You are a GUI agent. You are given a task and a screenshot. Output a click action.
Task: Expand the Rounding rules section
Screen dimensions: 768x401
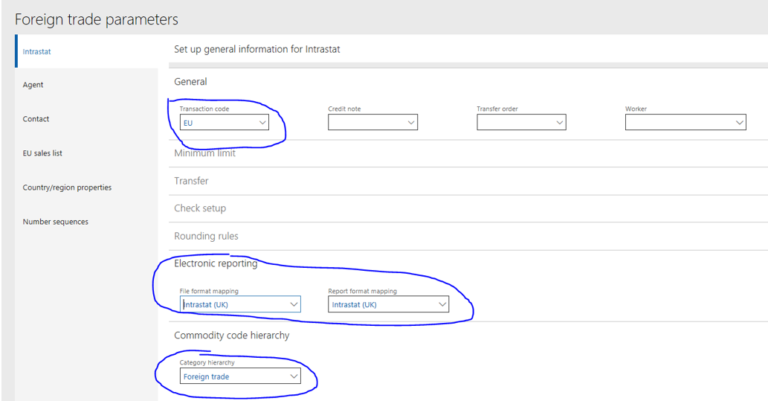[206, 236]
